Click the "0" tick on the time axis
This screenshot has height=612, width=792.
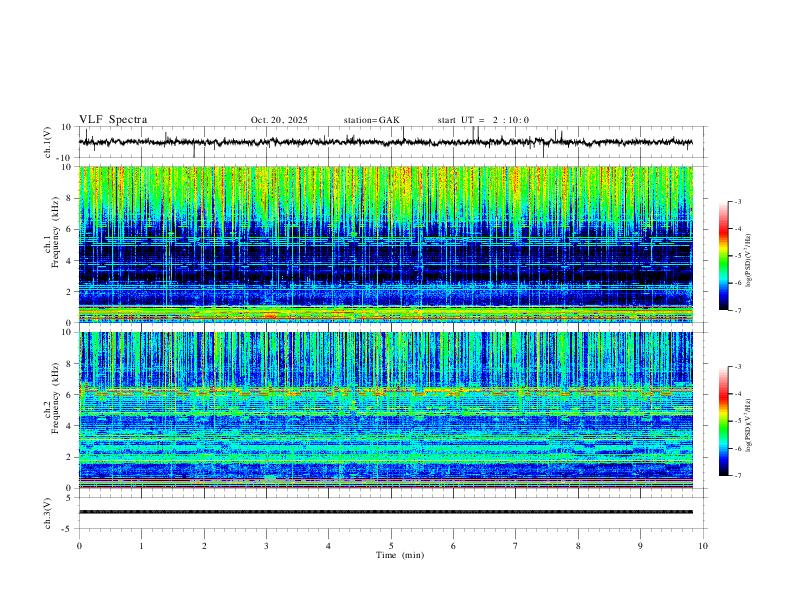[79, 546]
